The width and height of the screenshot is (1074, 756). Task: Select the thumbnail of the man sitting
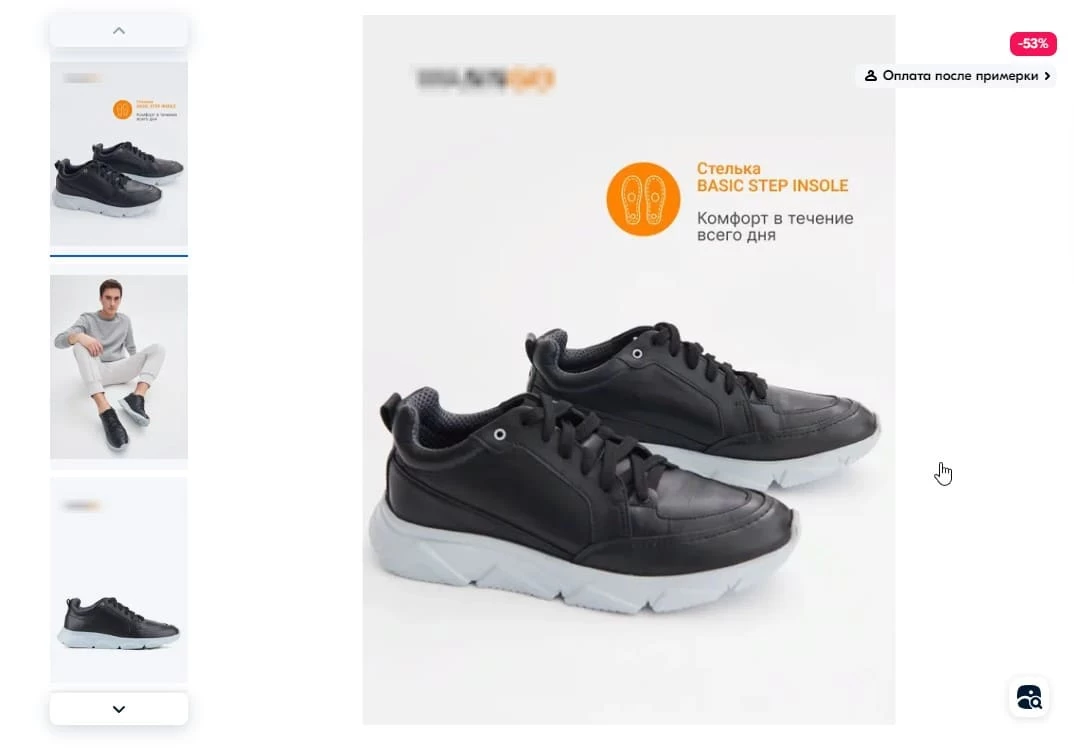point(118,367)
